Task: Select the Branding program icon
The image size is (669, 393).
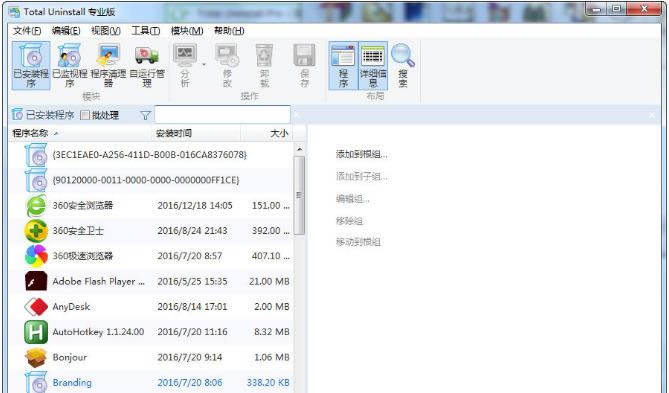Action: tap(36, 382)
